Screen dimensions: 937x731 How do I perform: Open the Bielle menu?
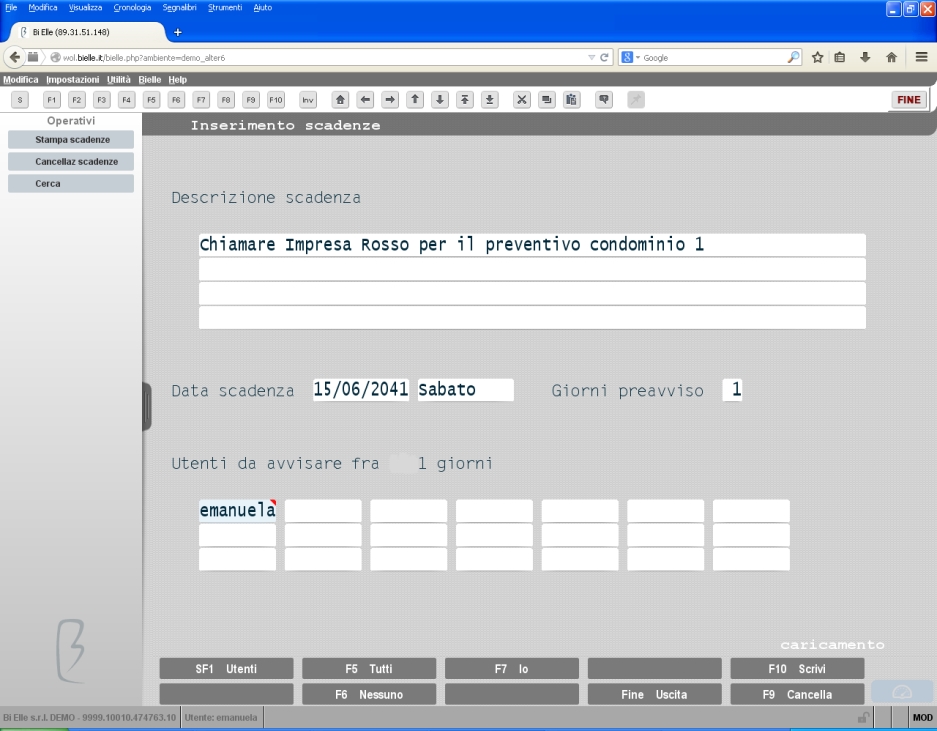coord(150,79)
